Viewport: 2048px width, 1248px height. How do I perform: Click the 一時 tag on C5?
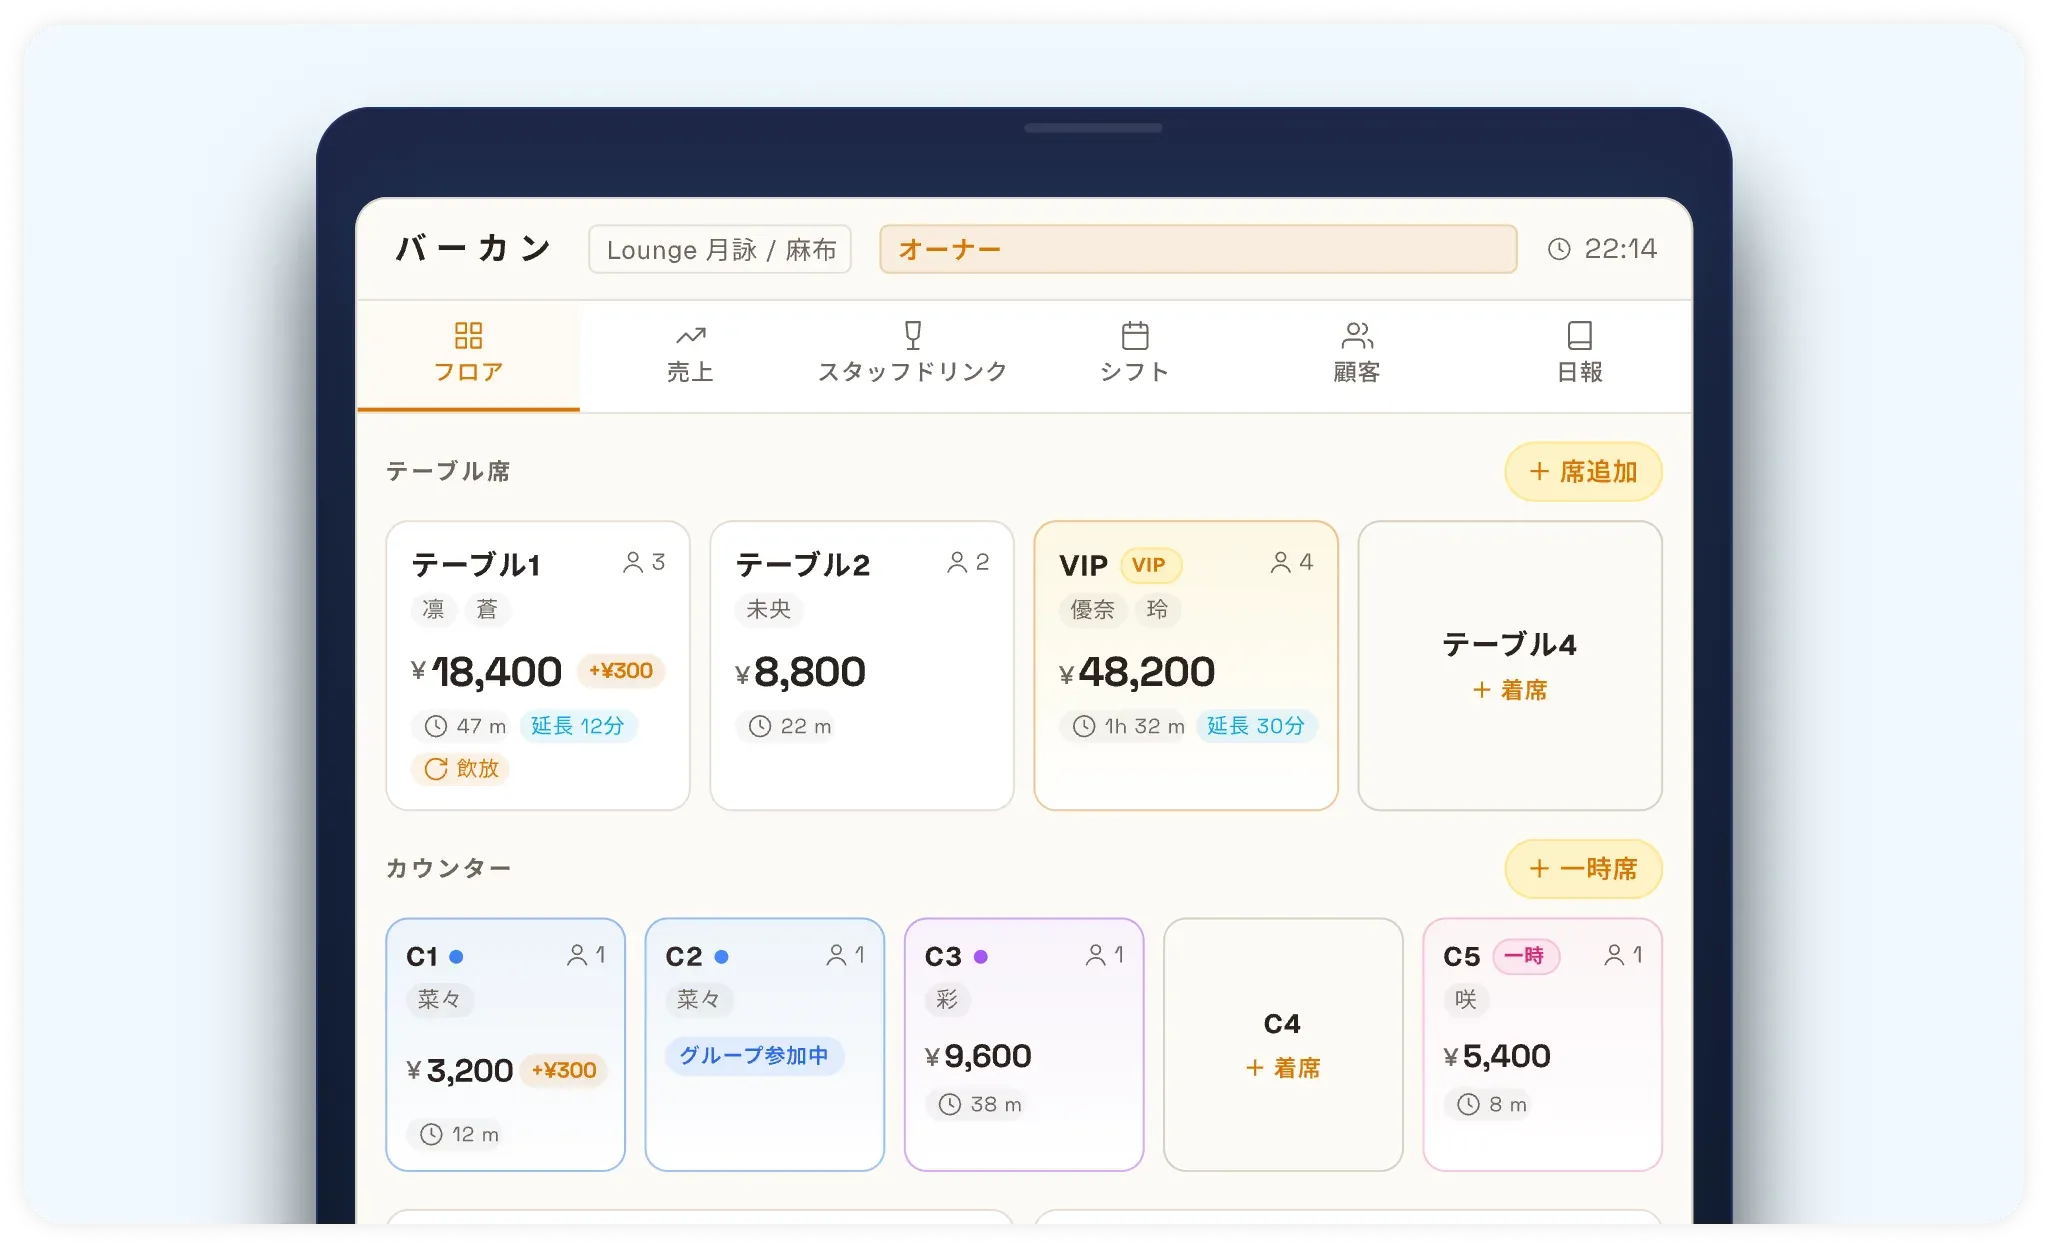pos(1525,956)
